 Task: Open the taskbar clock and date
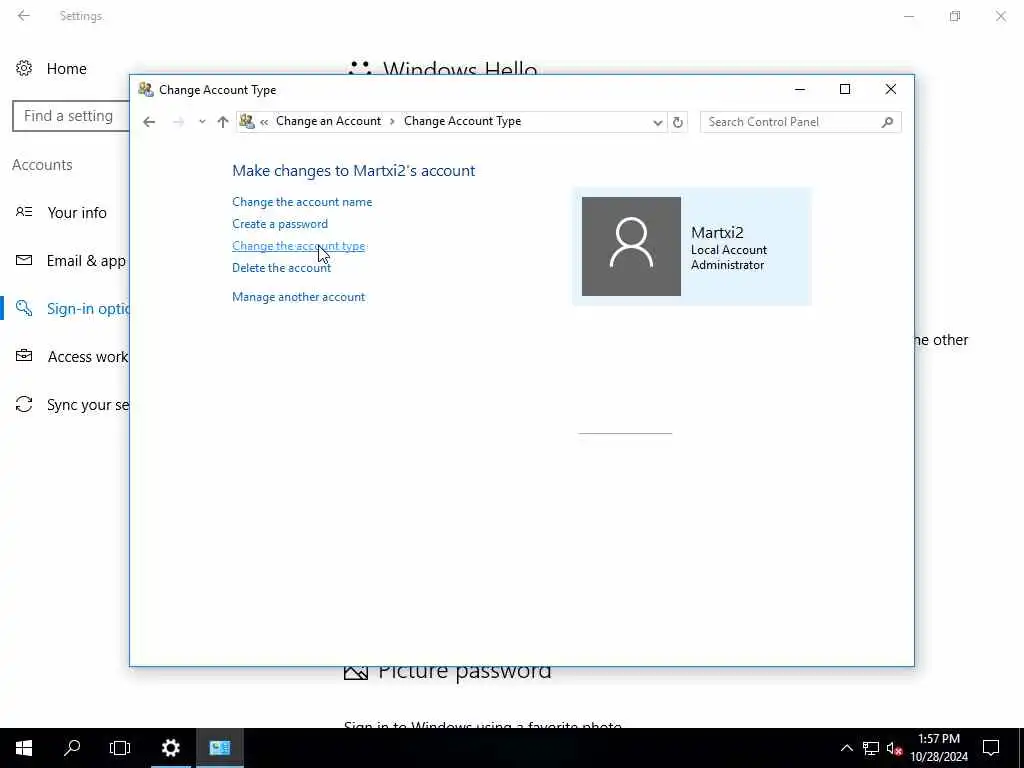coord(939,748)
